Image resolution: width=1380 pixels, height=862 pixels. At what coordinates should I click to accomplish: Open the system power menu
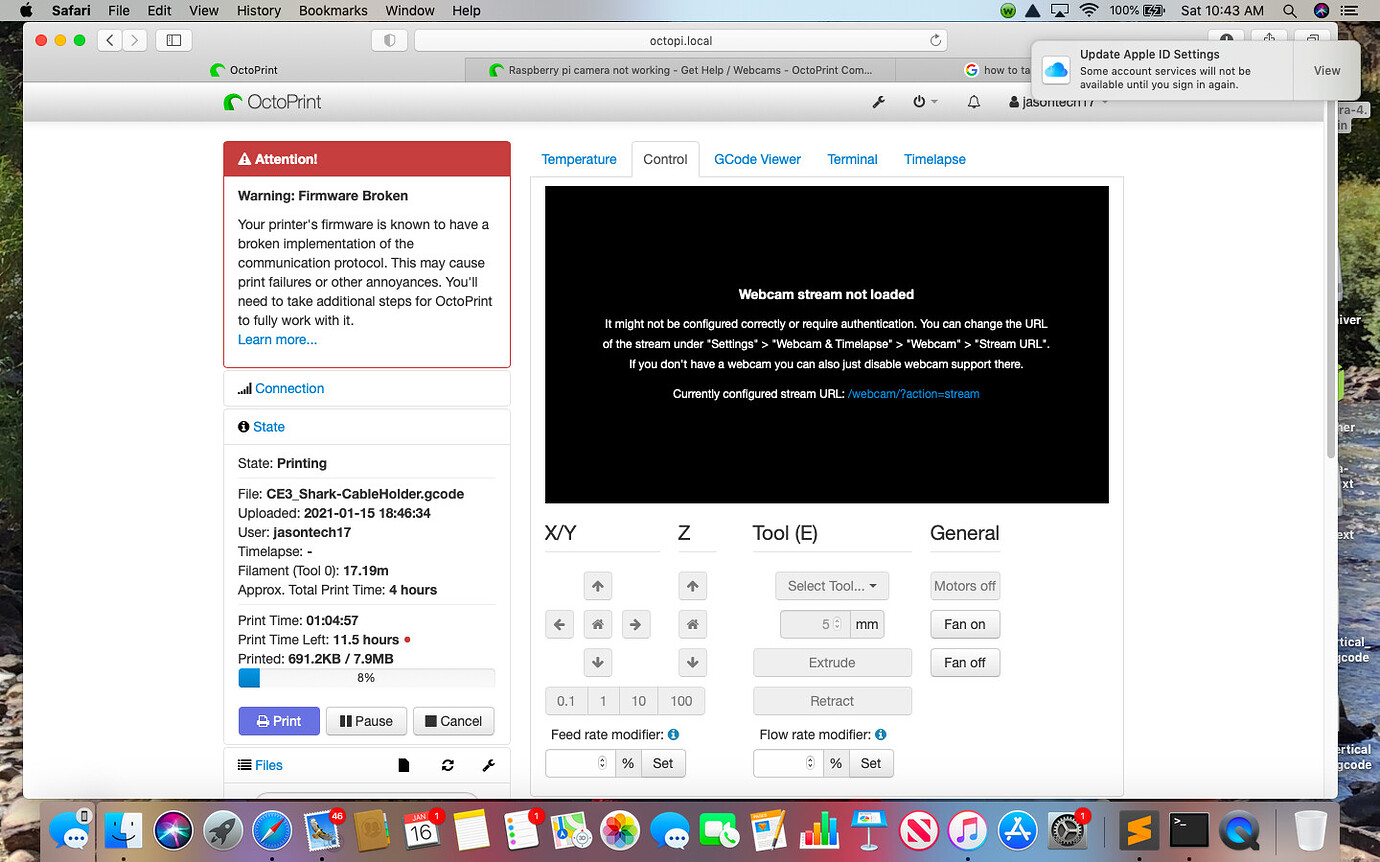pos(925,102)
